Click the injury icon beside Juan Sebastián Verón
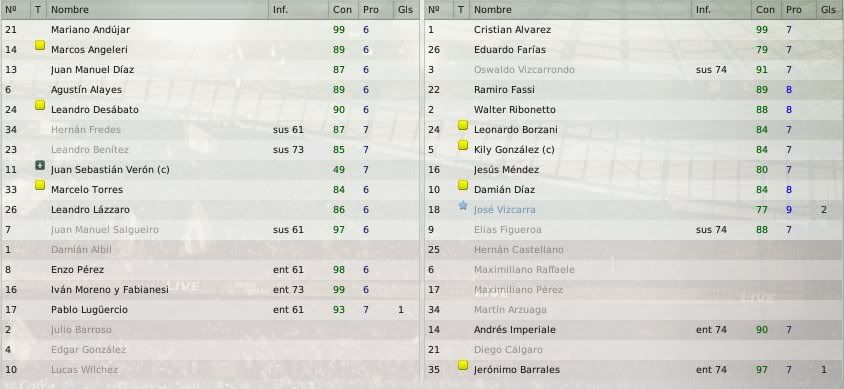The image size is (844, 389). (39, 165)
